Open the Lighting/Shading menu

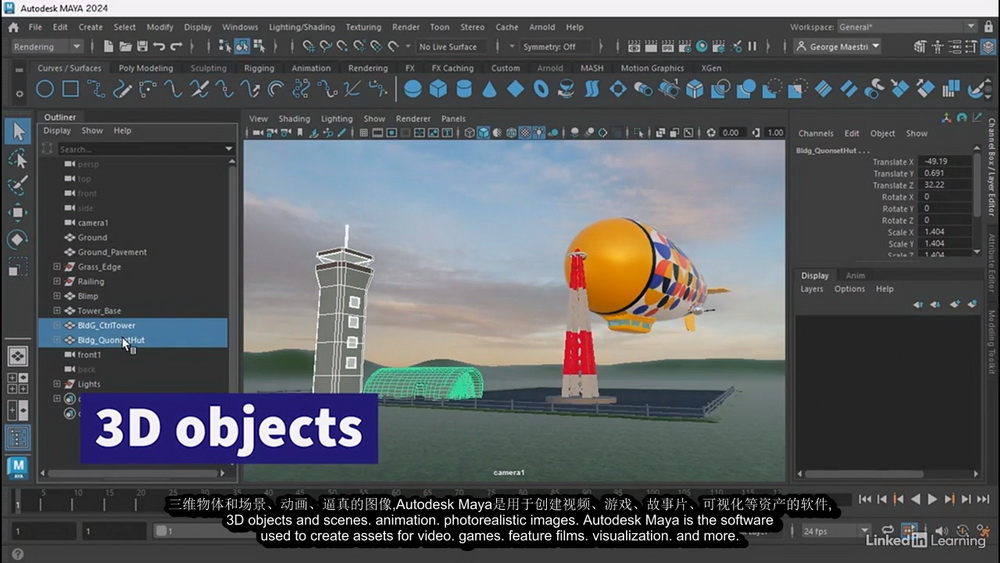pos(302,27)
